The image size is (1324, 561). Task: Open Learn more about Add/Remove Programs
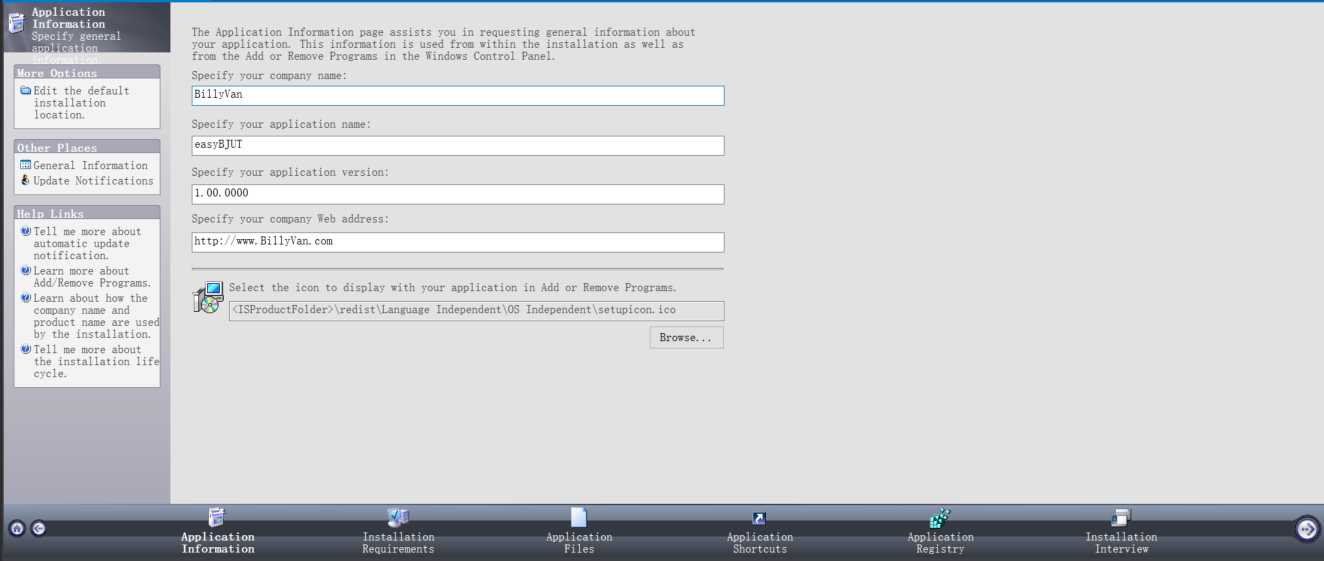pos(92,277)
